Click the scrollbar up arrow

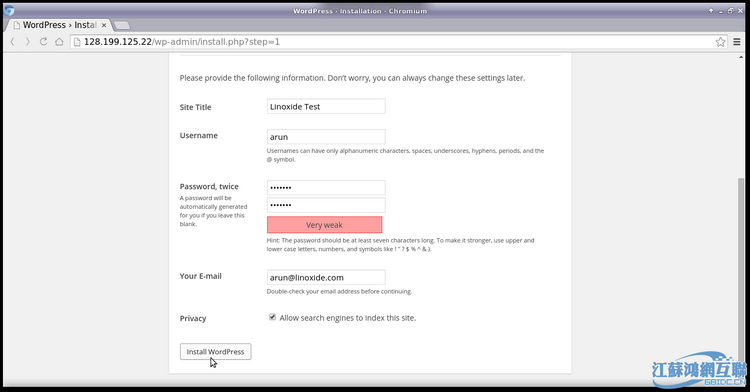(x=741, y=56)
